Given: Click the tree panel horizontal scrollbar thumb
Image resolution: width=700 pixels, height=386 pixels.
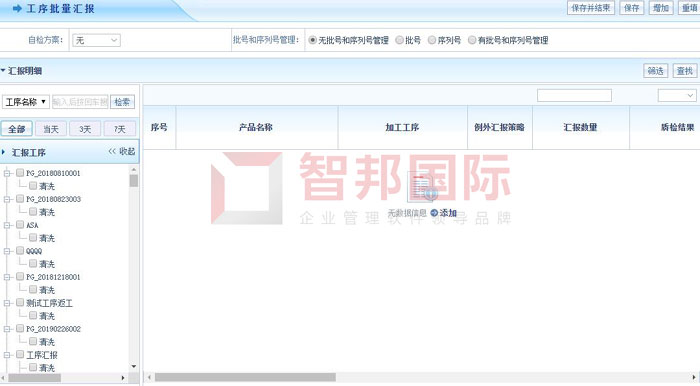Looking at the screenshot, I should pyautogui.click(x=34, y=378).
